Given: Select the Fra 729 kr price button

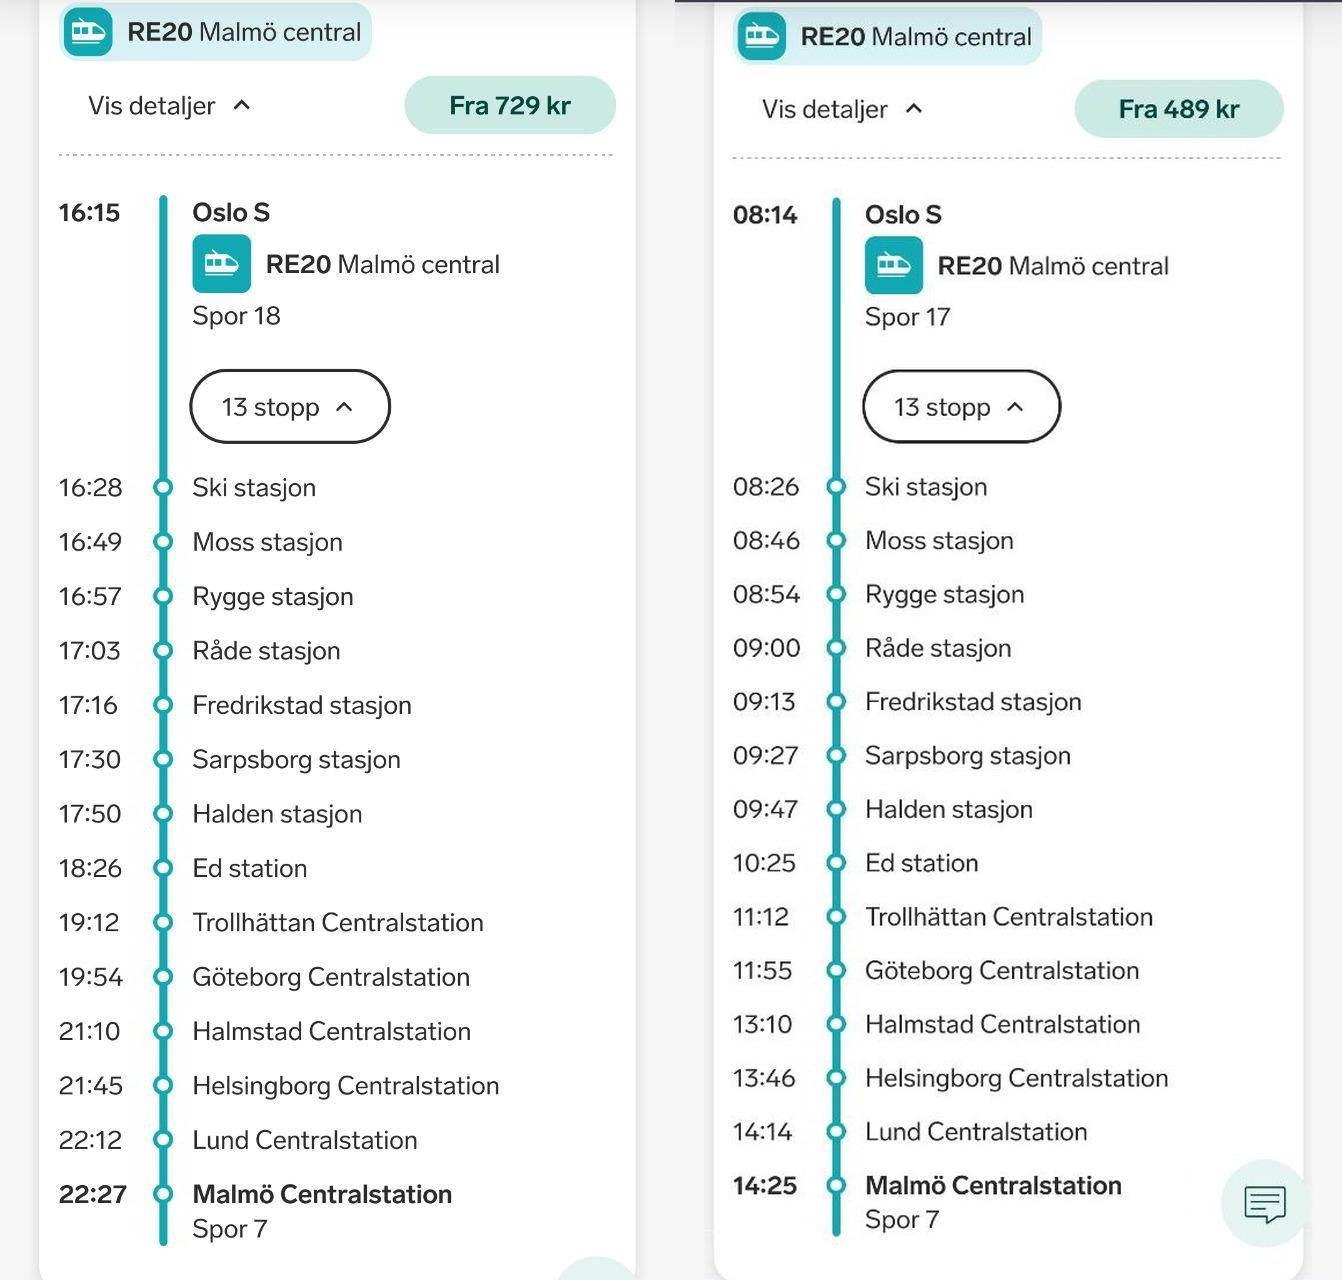Looking at the screenshot, I should point(510,105).
